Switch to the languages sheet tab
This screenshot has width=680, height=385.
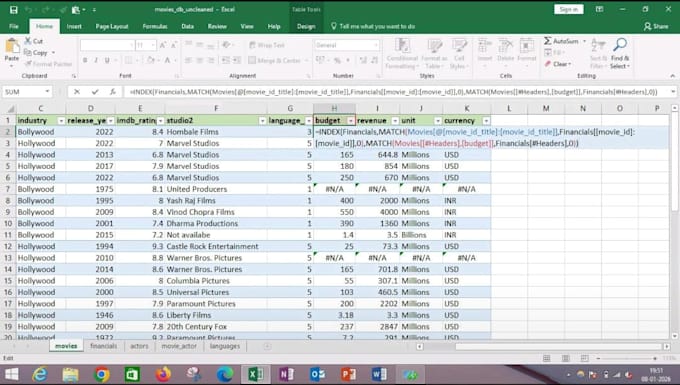point(225,346)
